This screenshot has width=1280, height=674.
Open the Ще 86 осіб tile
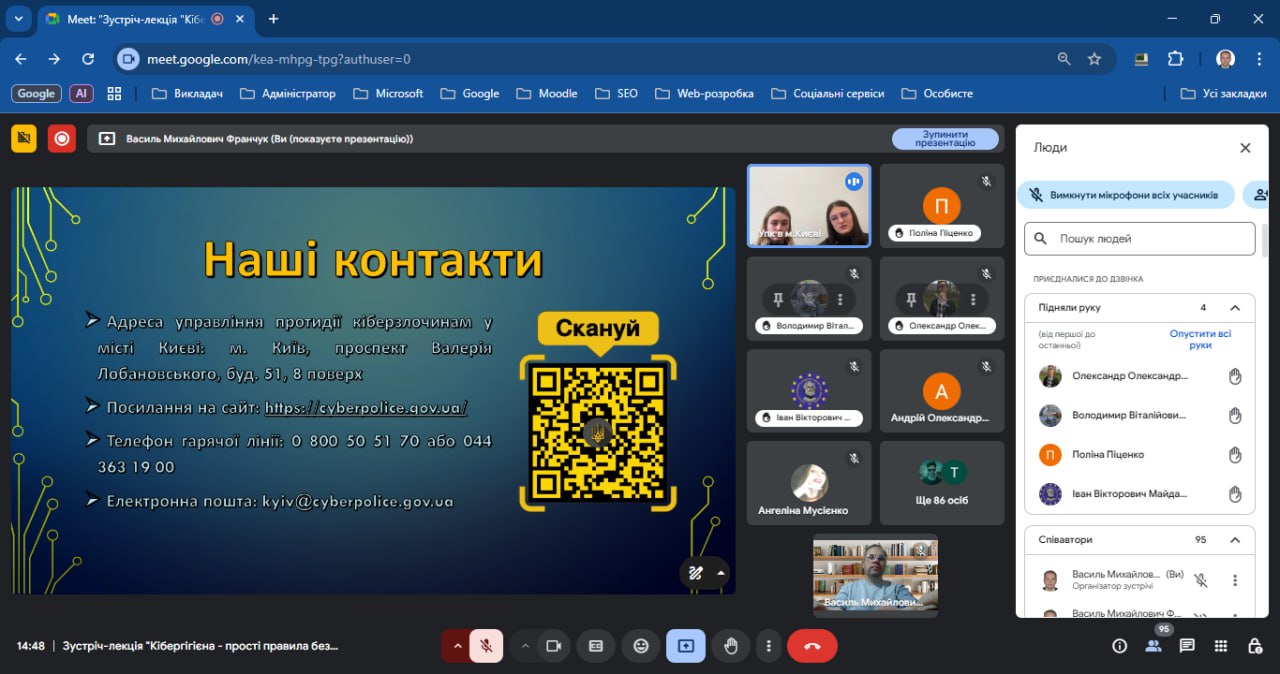pos(942,483)
